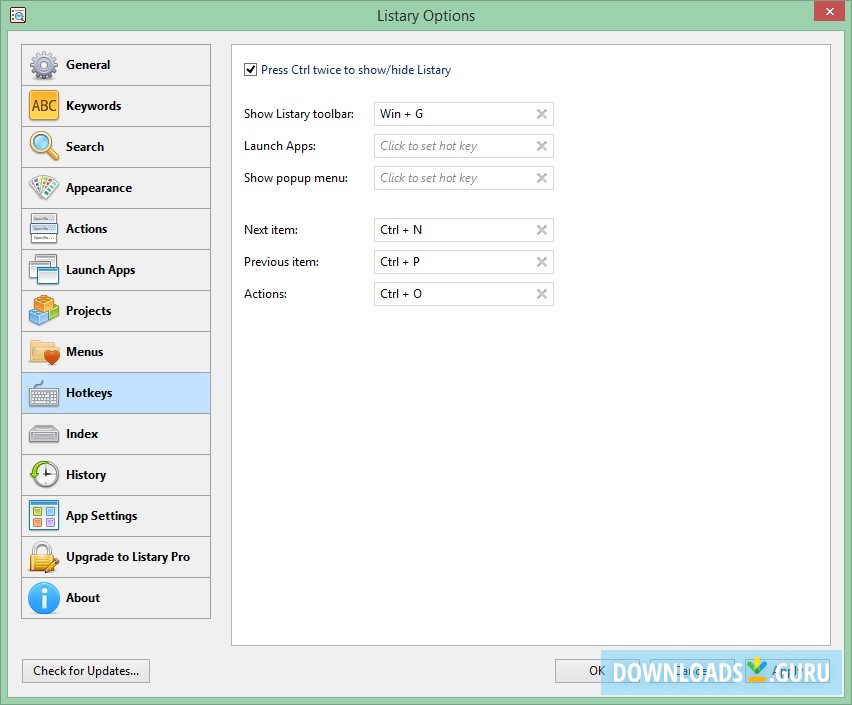Open the General tab label
The image size is (852, 705).
tap(88, 65)
